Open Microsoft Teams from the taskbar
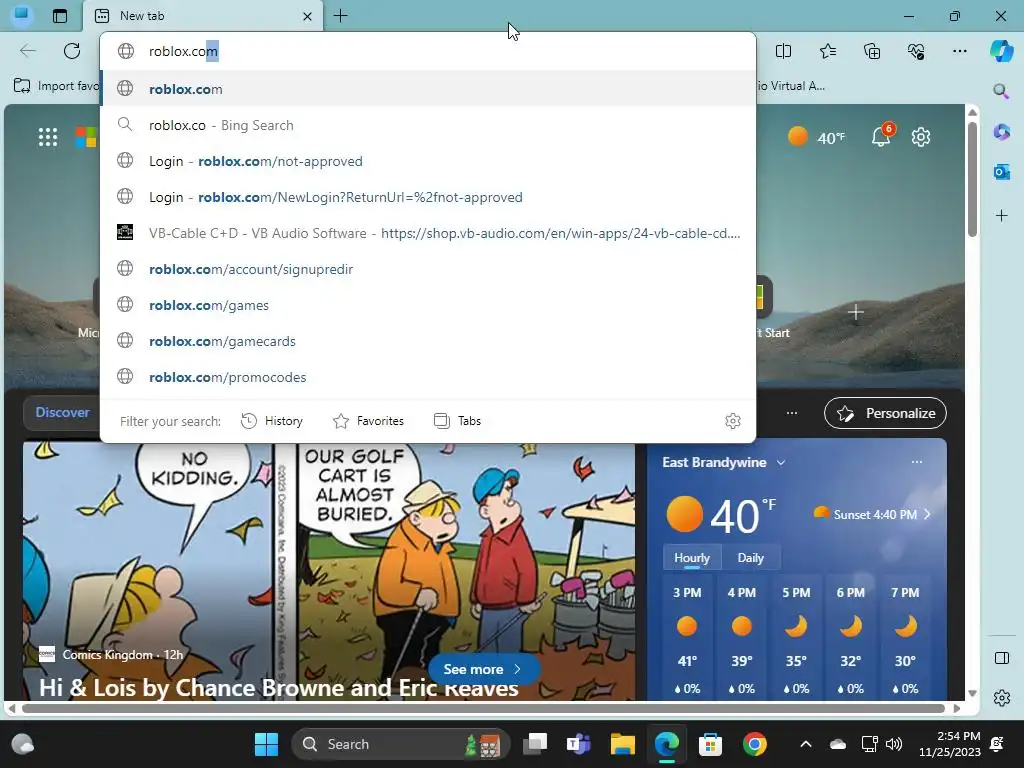1024x768 pixels. [x=579, y=744]
